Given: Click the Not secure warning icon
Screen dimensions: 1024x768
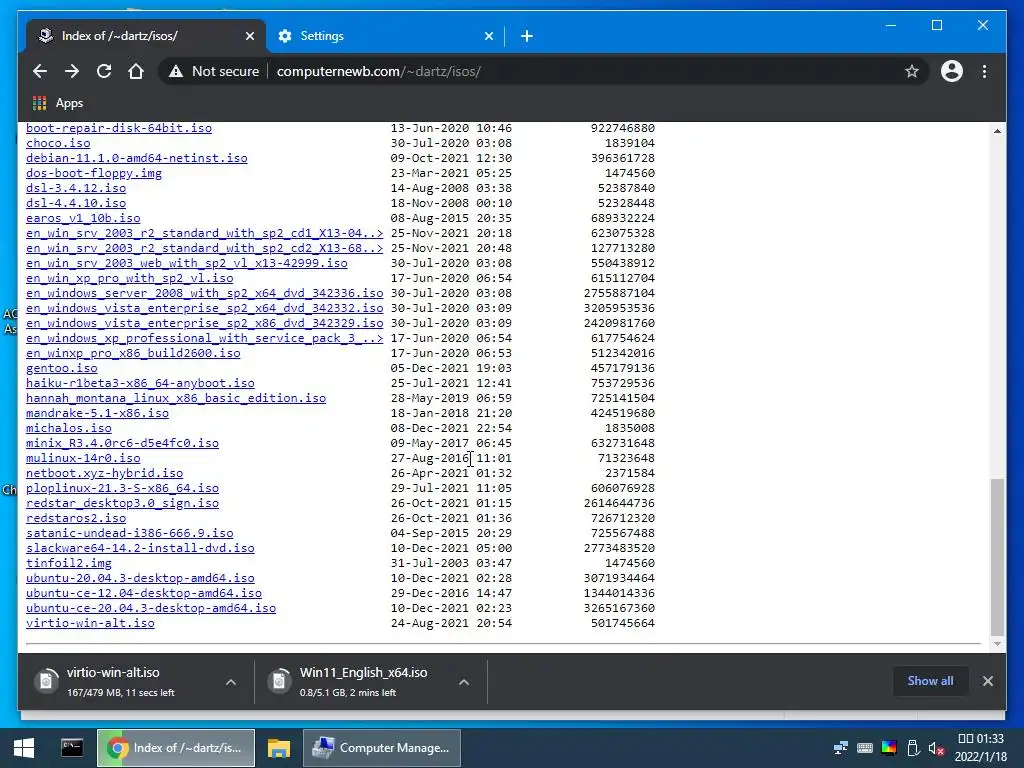Looking at the screenshot, I should pos(176,71).
